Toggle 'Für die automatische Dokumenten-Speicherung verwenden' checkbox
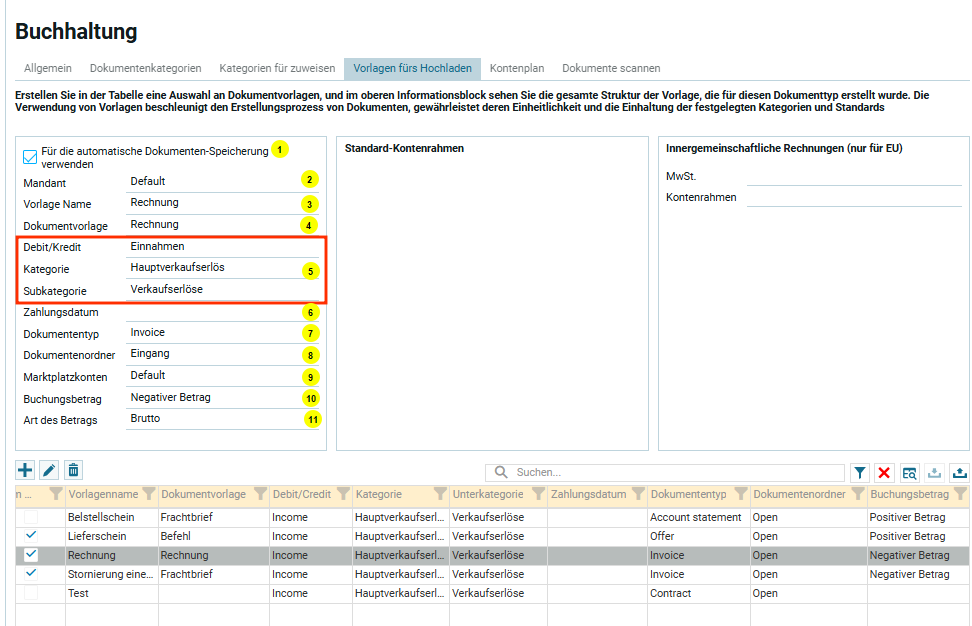The image size is (972, 626). coord(31,157)
